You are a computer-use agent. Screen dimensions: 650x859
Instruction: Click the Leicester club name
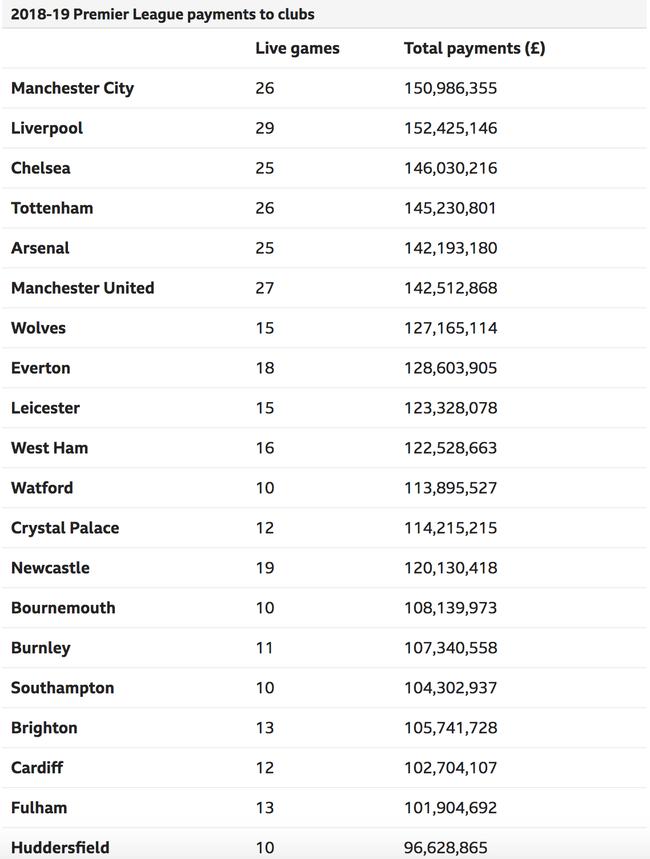[x=45, y=408]
